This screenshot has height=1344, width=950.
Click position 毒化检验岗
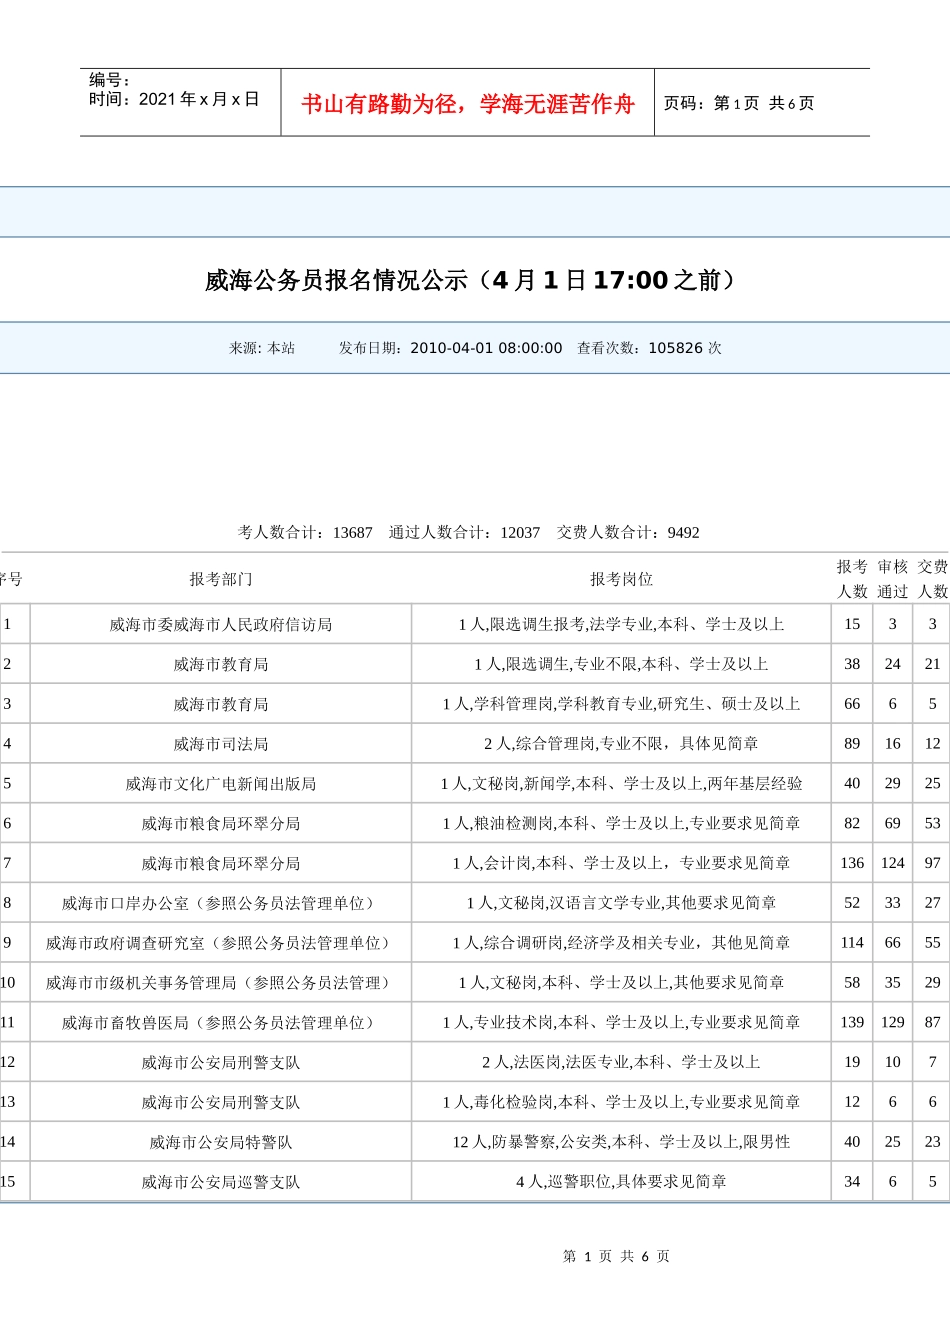[x=621, y=1102]
